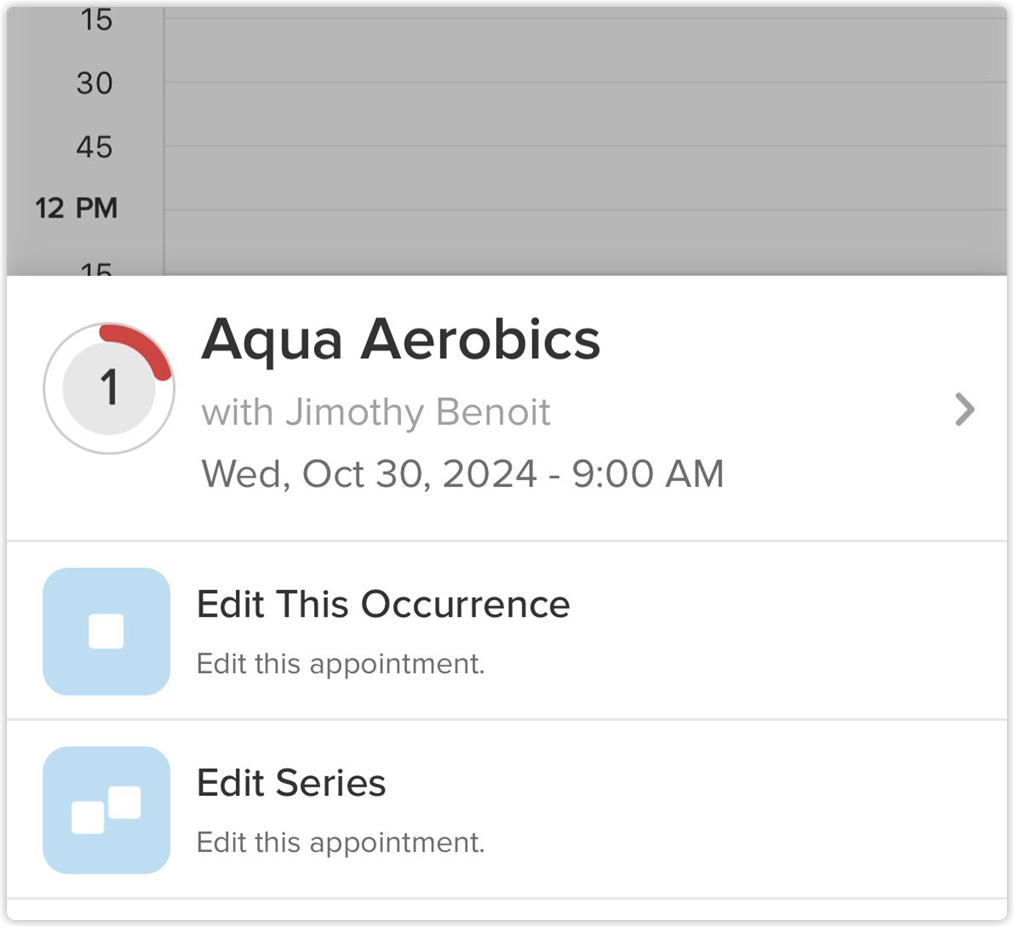Tap the '12 PM' time label in calendar
Viewport: 1015px width, 928px height.
(76, 208)
